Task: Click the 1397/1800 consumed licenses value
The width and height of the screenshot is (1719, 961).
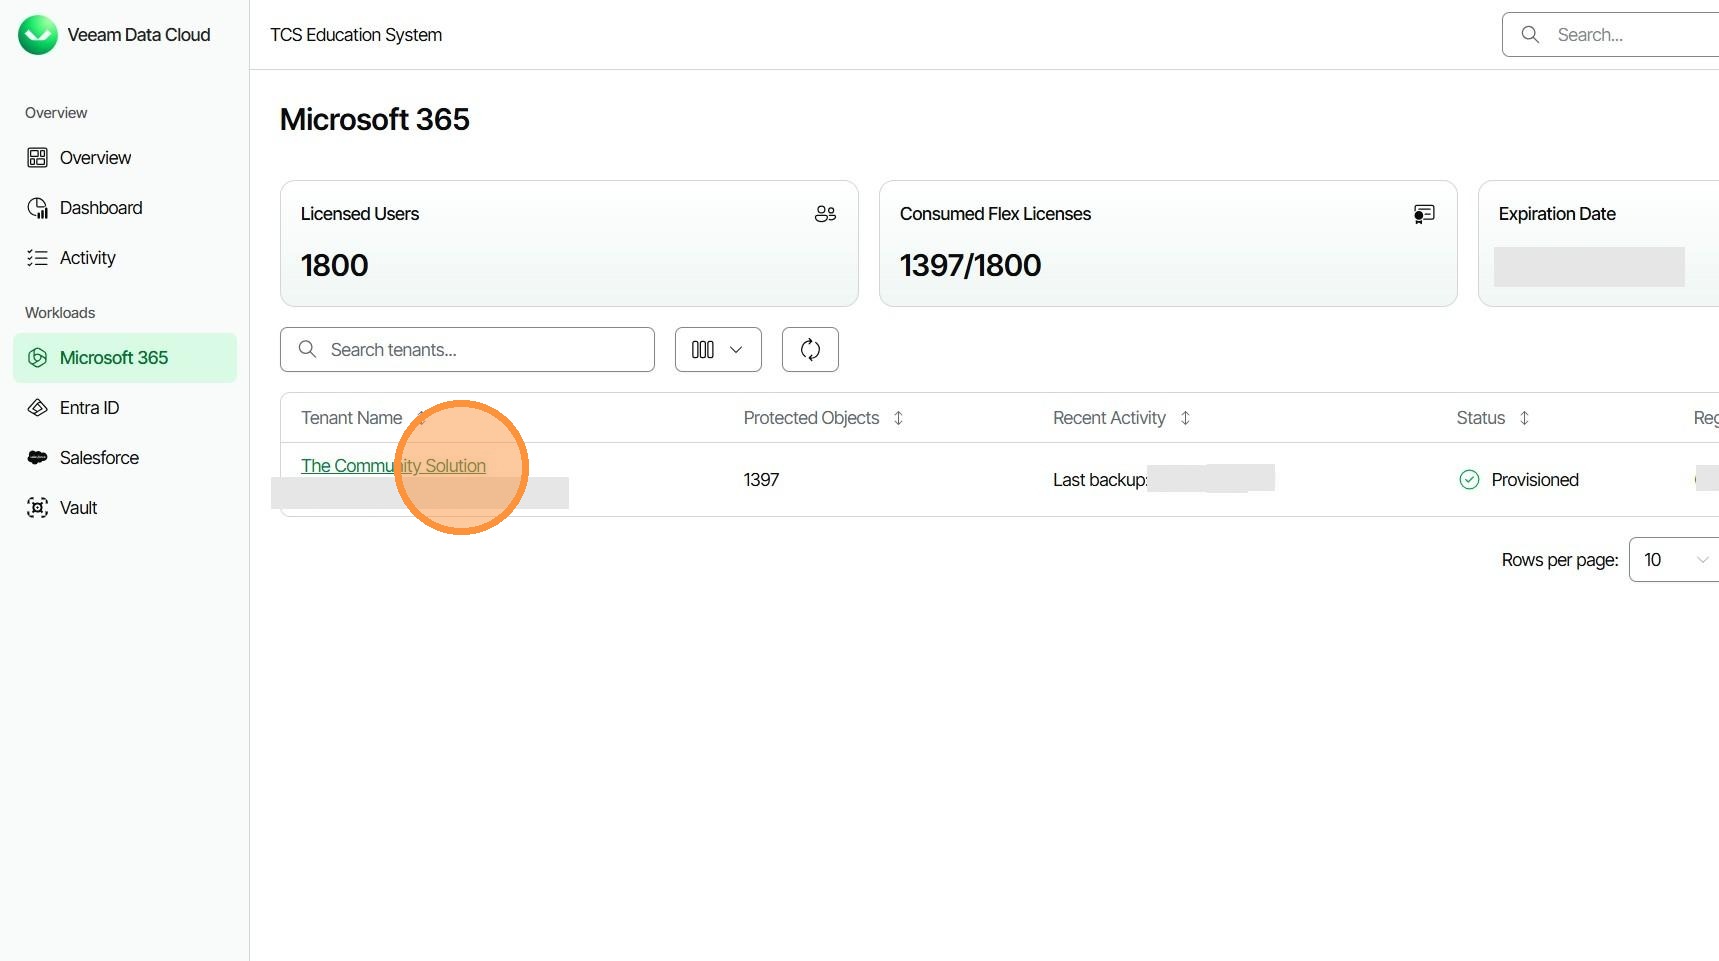Action: point(970,265)
